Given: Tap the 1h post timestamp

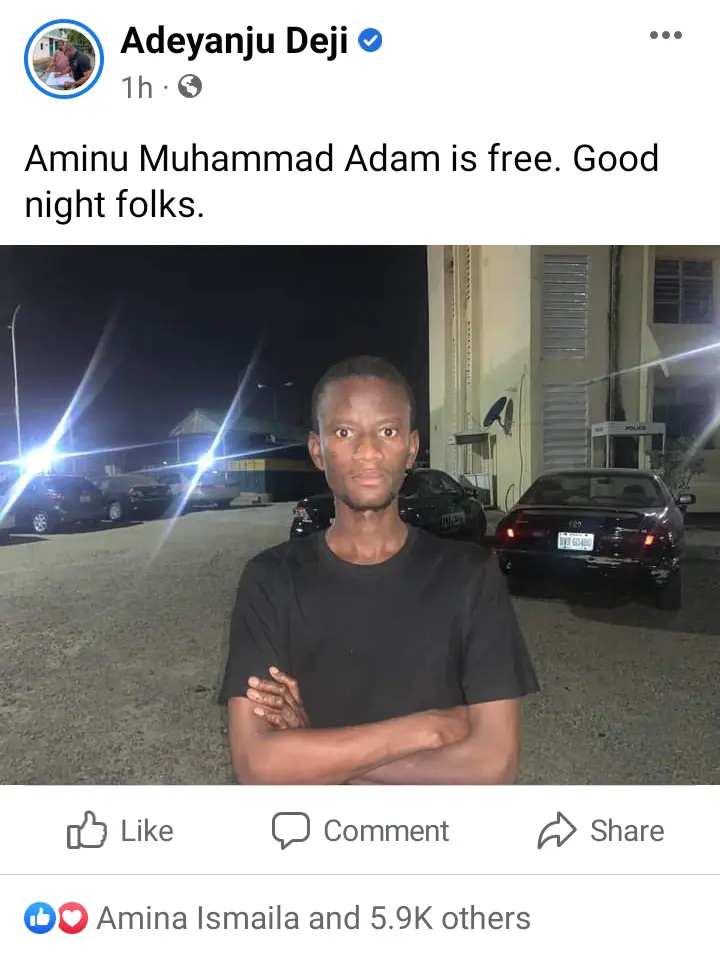Looking at the screenshot, I should 137,88.
